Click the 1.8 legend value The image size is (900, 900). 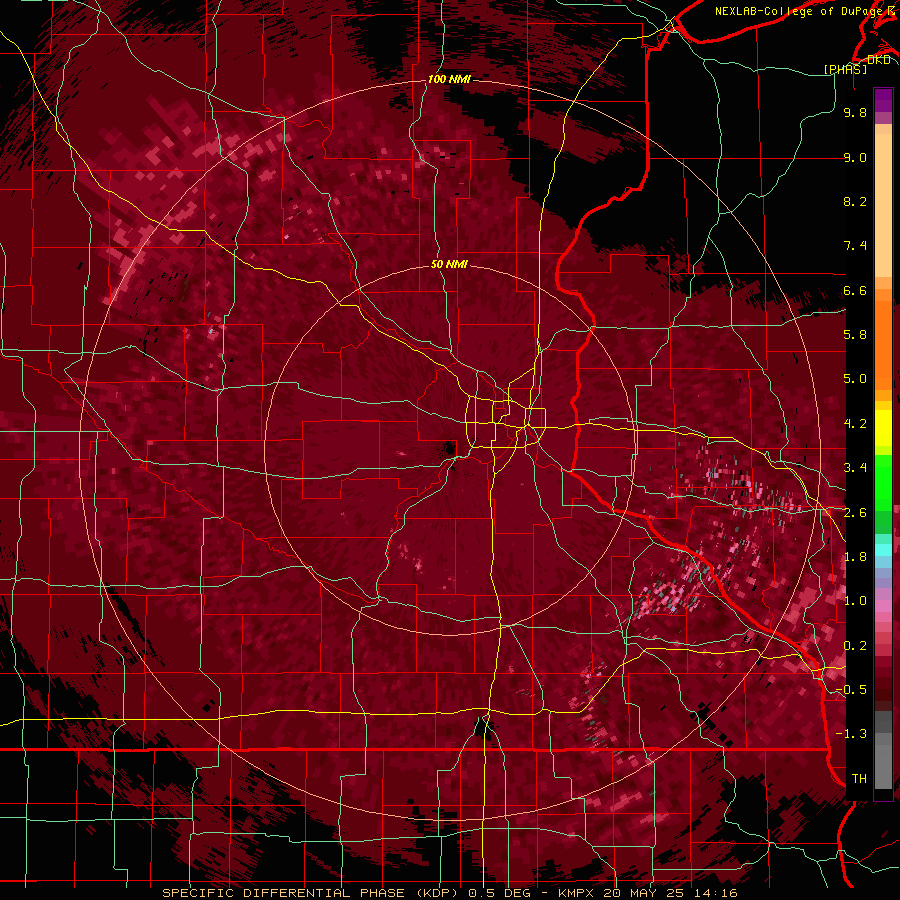(855, 557)
